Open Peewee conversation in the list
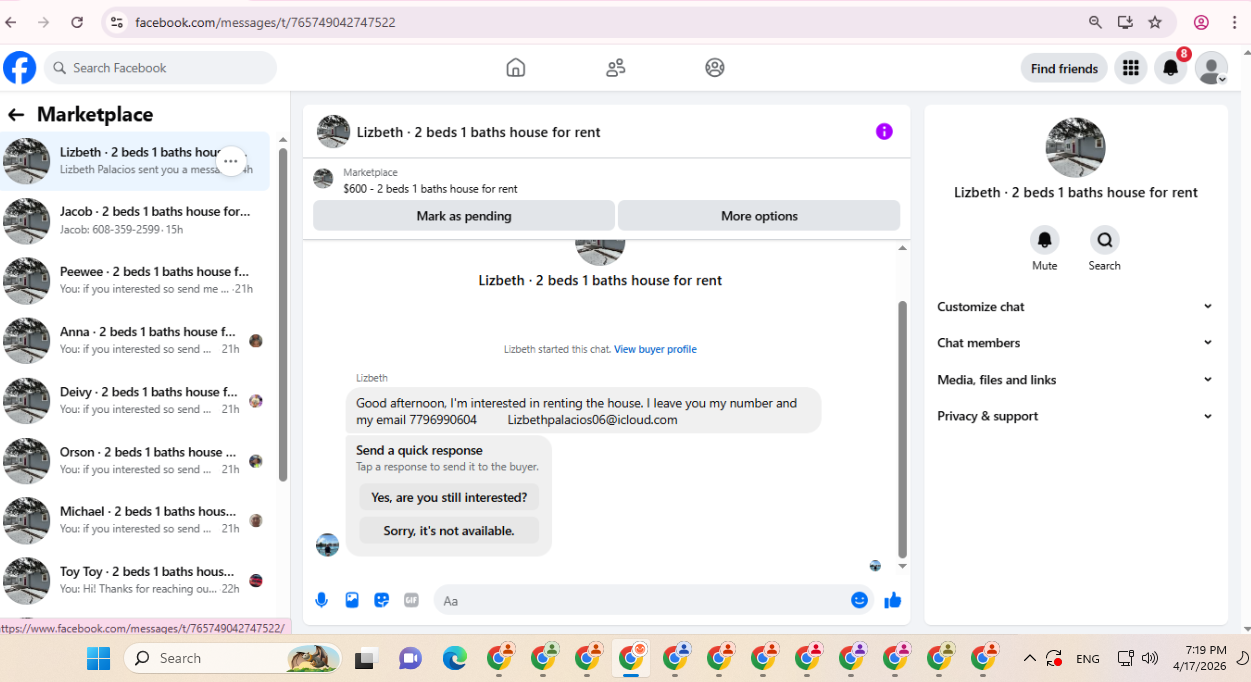Screen dimensions: 1251x682 click(x=135, y=281)
